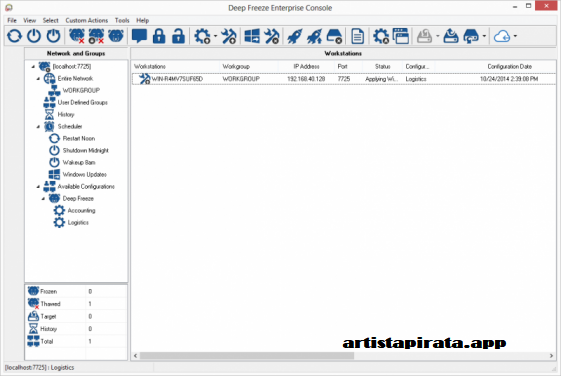
Task: Click the horizontal scrollbar thumb
Action: (x=247, y=356)
